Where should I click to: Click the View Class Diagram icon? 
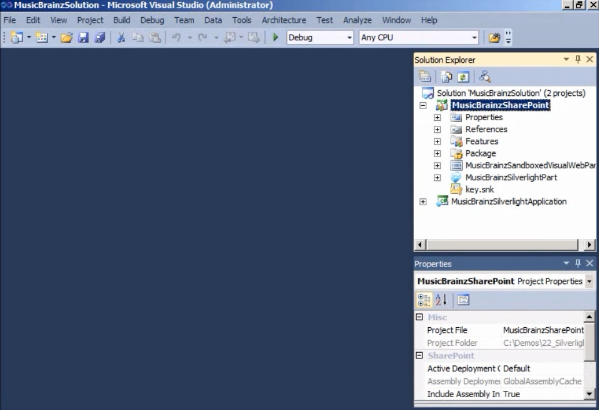pyautogui.click(x=485, y=77)
